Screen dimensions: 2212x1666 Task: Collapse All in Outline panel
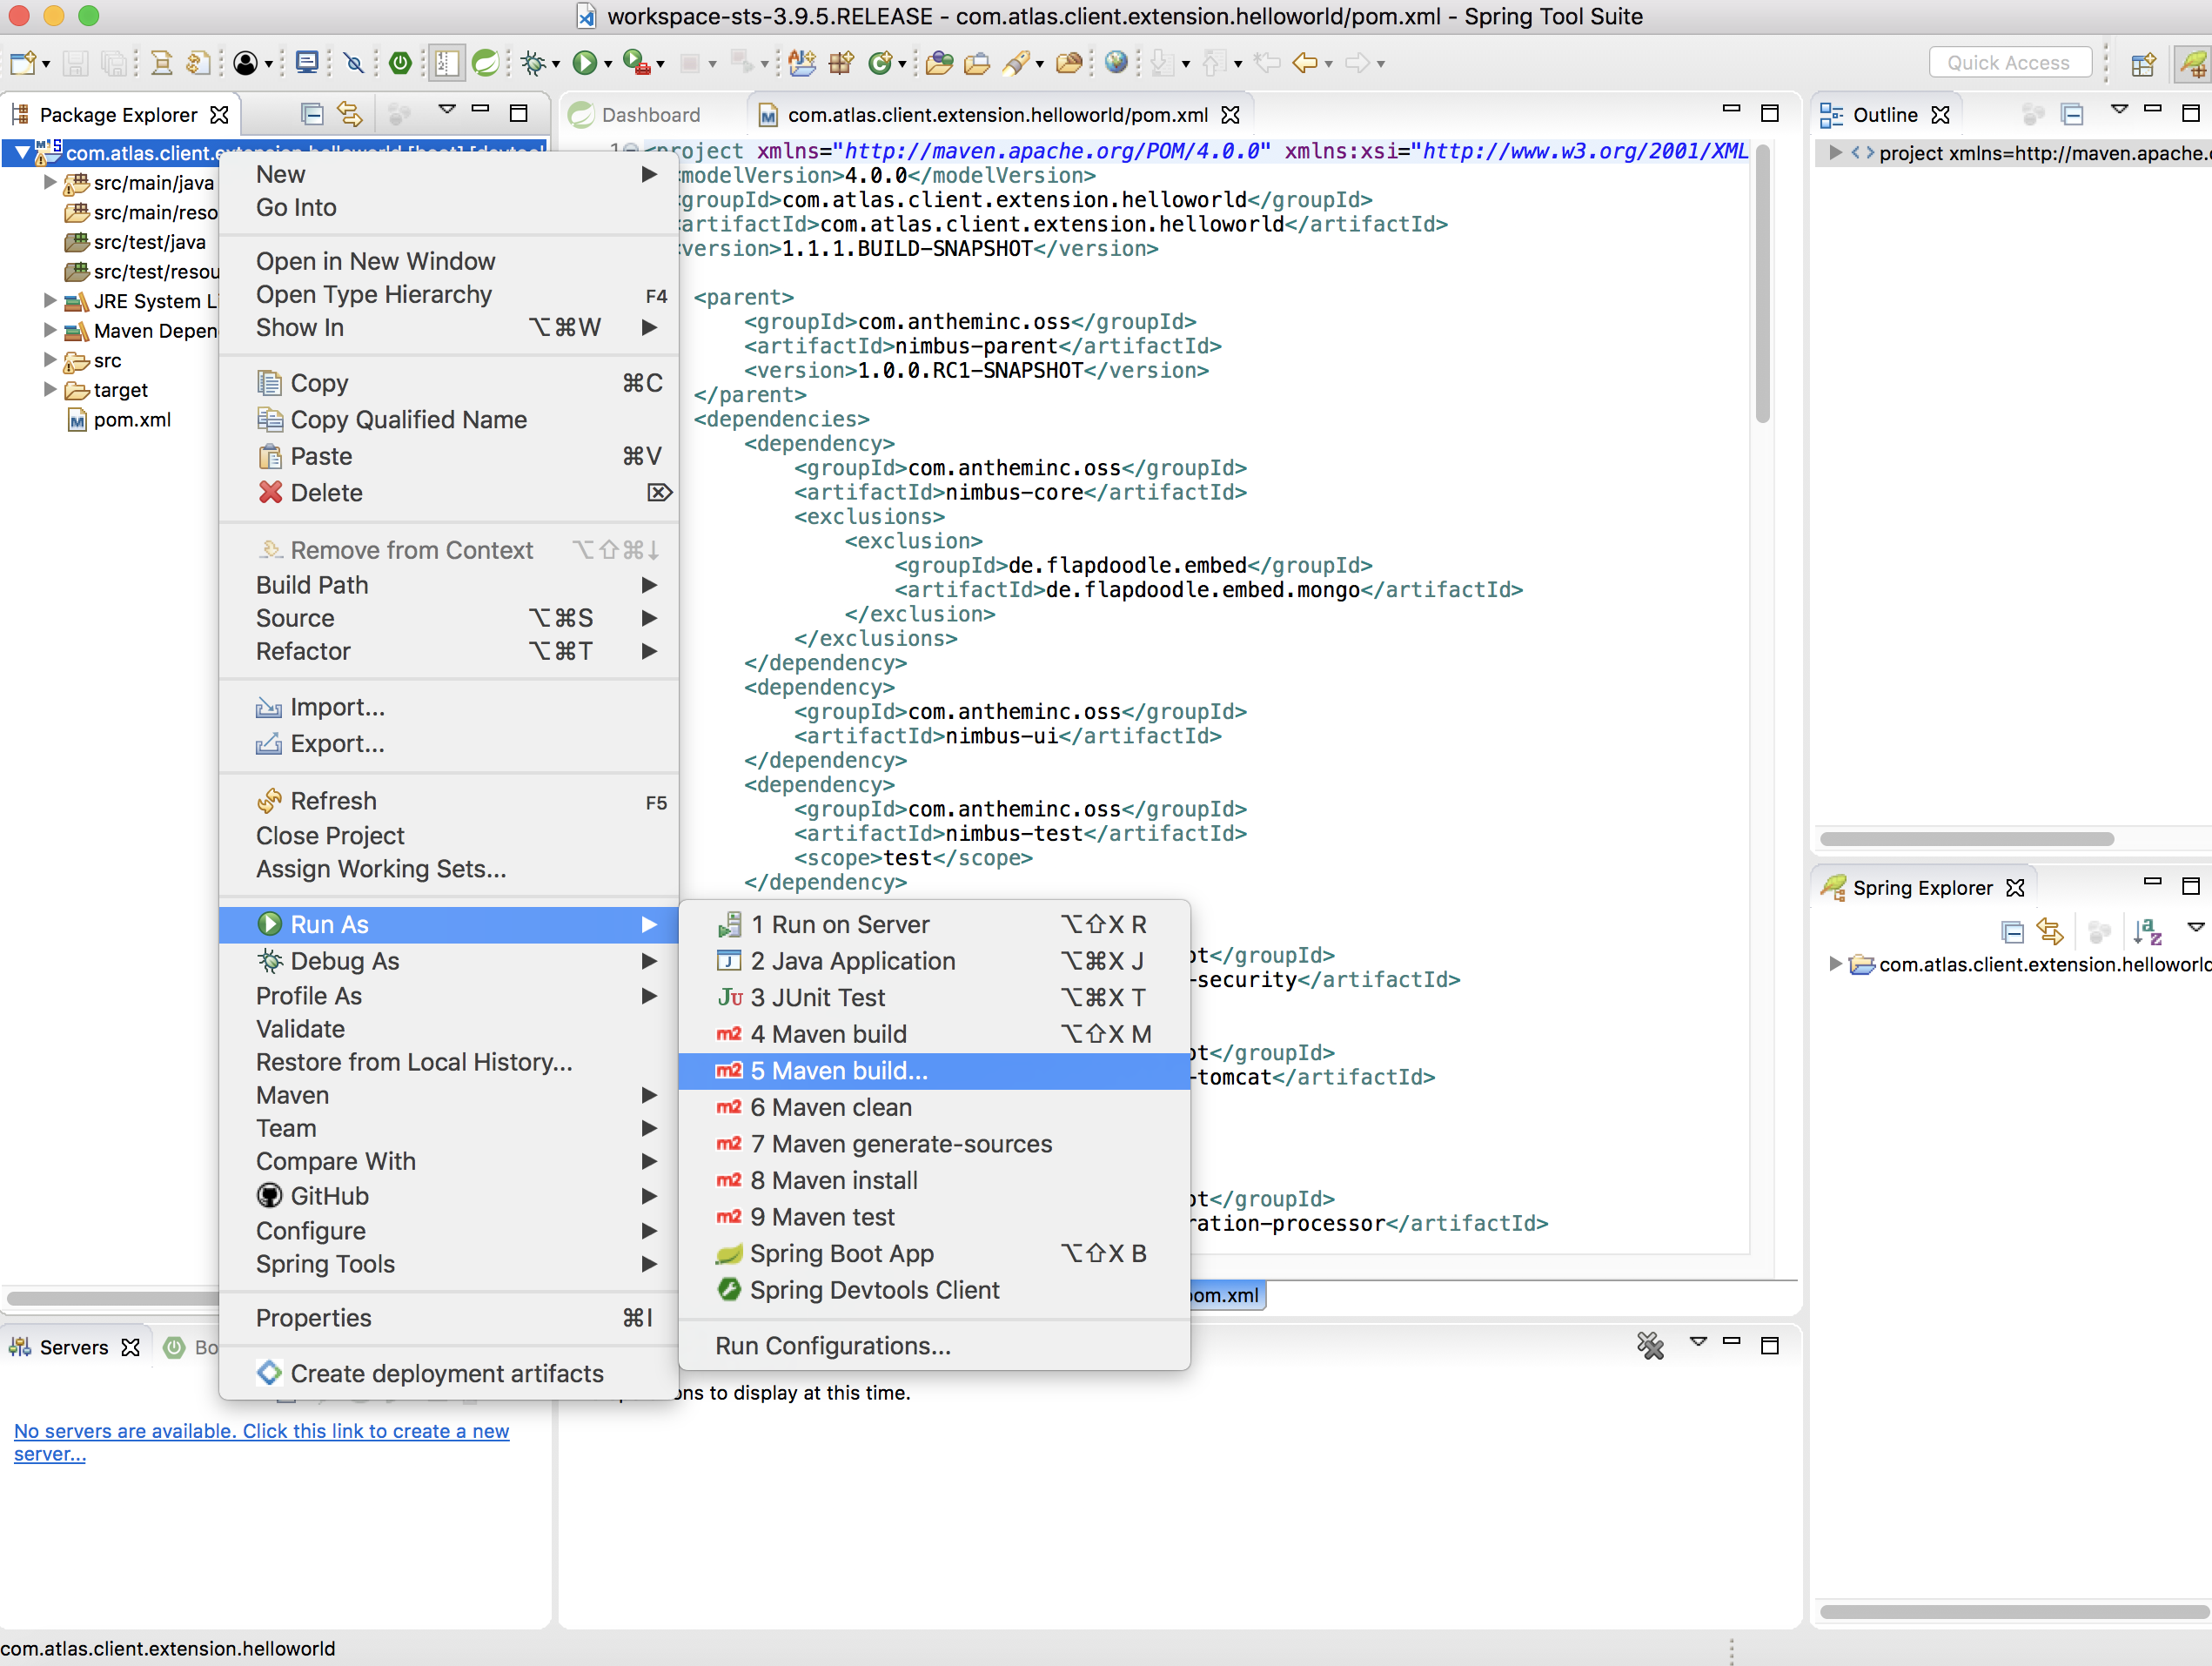(2072, 114)
